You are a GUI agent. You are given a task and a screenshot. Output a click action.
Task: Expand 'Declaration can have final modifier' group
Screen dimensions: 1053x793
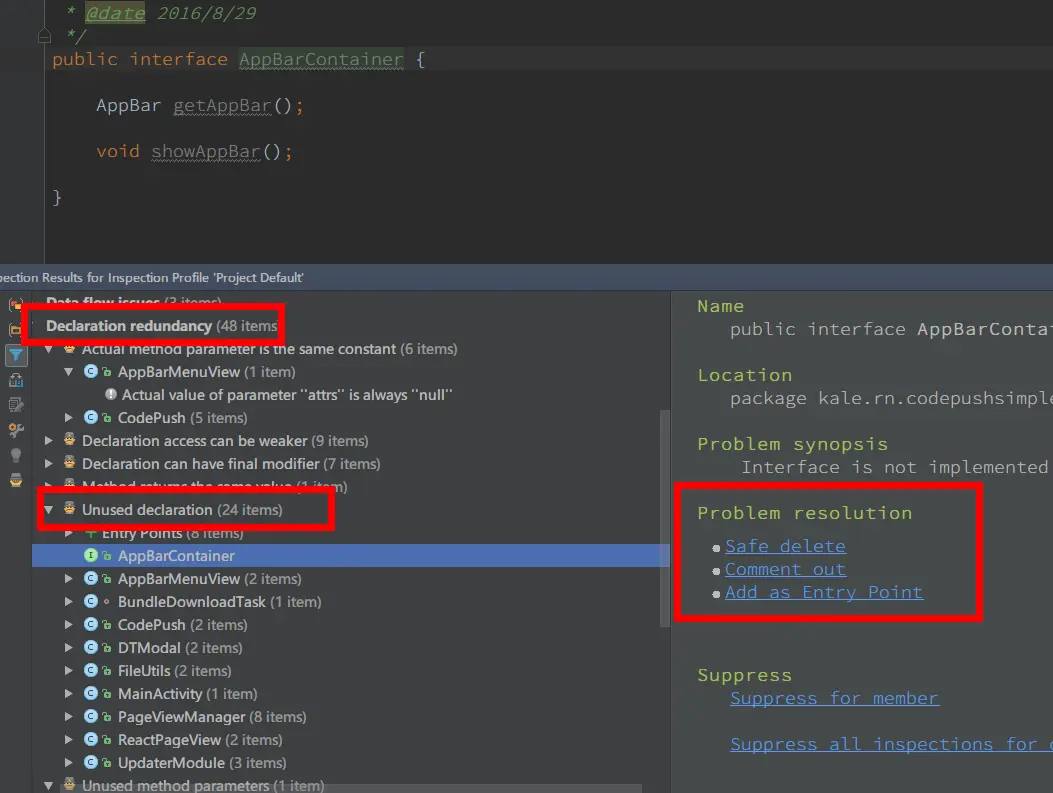pyautogui.click(x=48, y=463)
